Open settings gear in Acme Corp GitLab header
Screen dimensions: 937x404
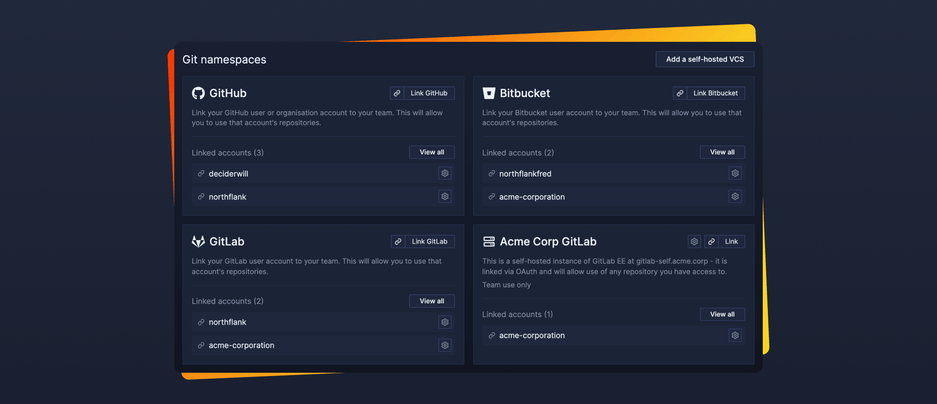[x=694, y=241]
